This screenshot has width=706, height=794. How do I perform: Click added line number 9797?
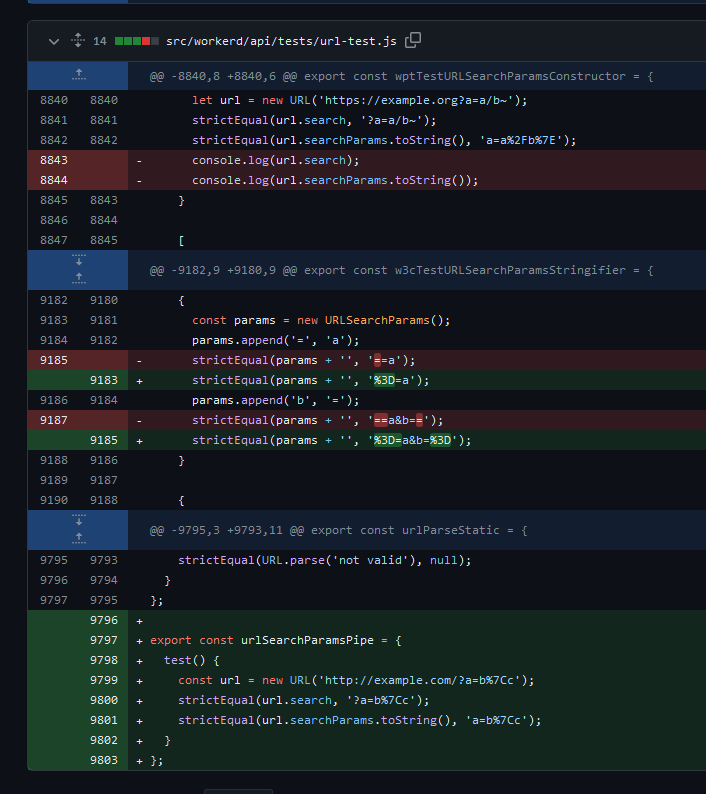pyautogui.click(x=103, y=640)
